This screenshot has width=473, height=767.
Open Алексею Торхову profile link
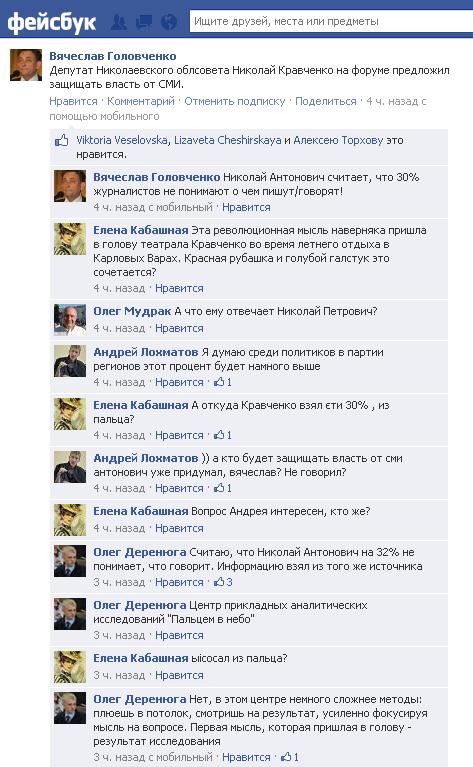[338, 140]
